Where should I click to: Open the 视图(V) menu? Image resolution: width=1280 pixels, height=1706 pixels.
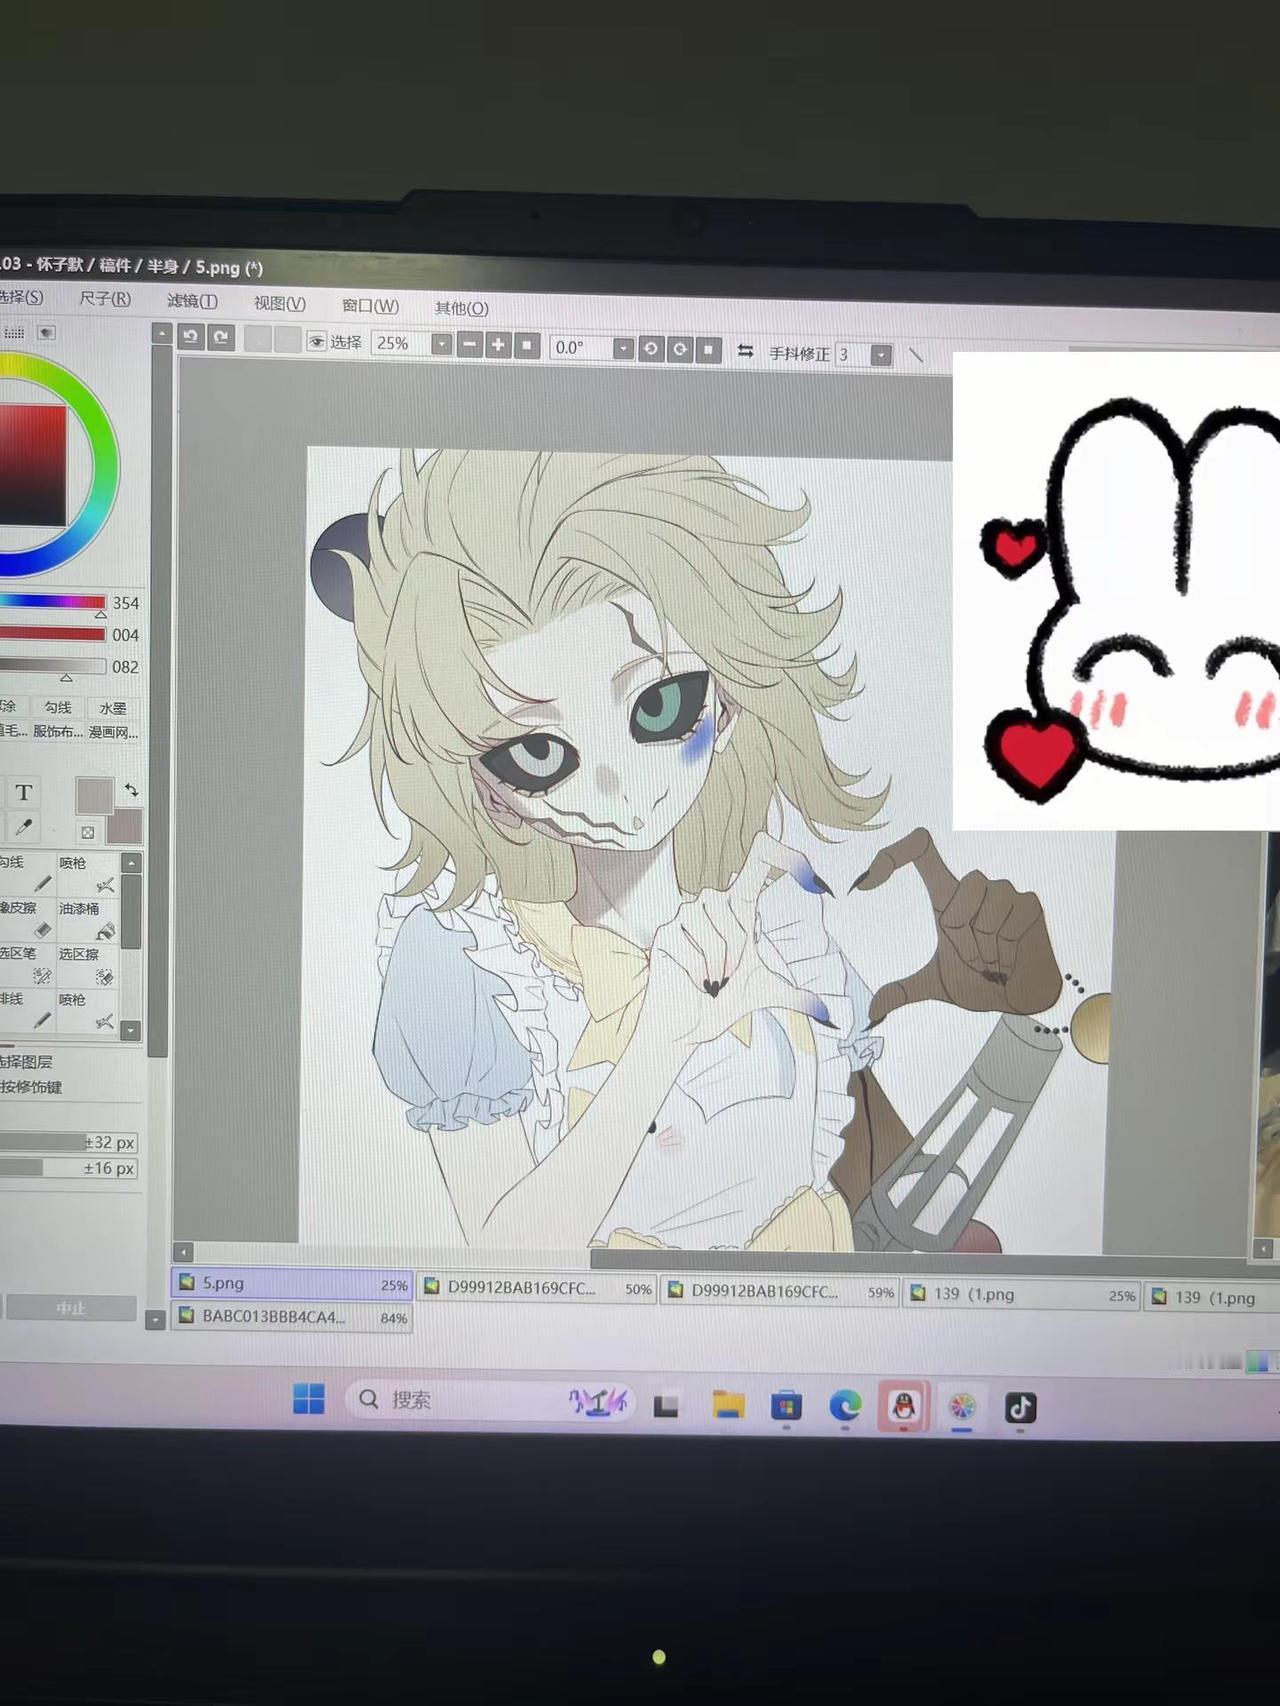tap(279, 303)
